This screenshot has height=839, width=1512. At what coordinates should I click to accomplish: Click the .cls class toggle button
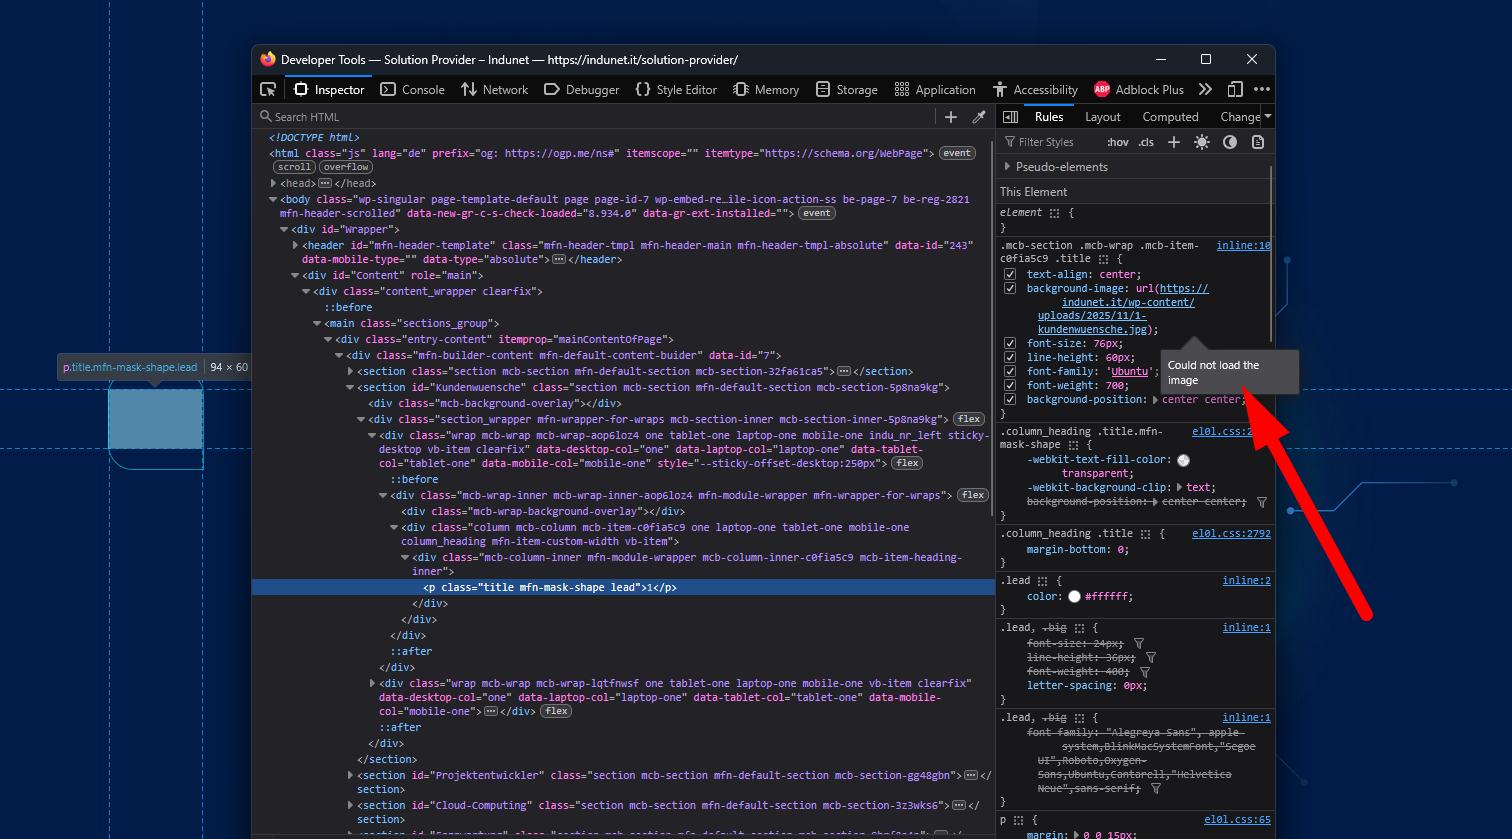click(x=1146, y=142)
